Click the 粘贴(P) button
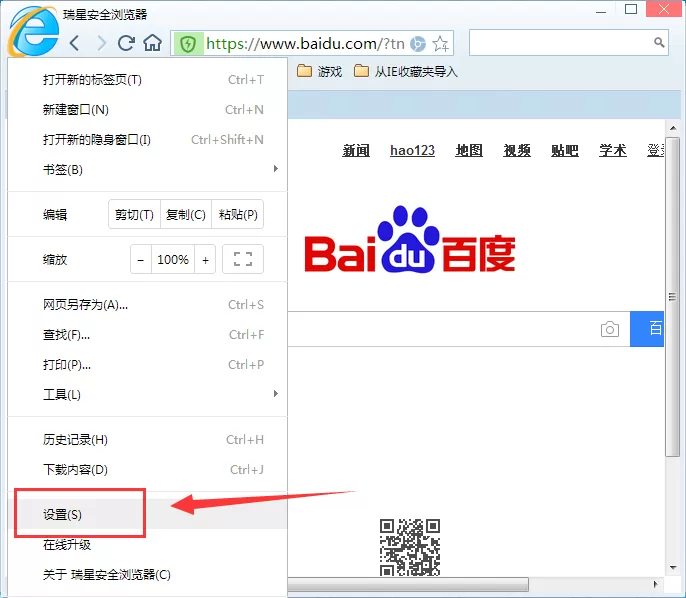 coord(238,214)
